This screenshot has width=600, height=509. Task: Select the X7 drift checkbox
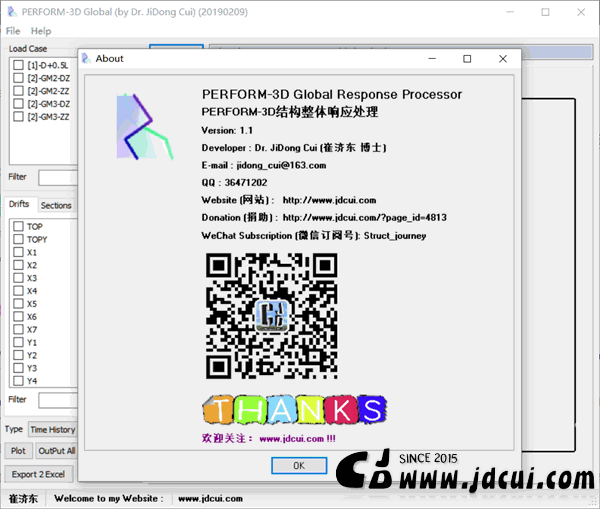point(18,329)
